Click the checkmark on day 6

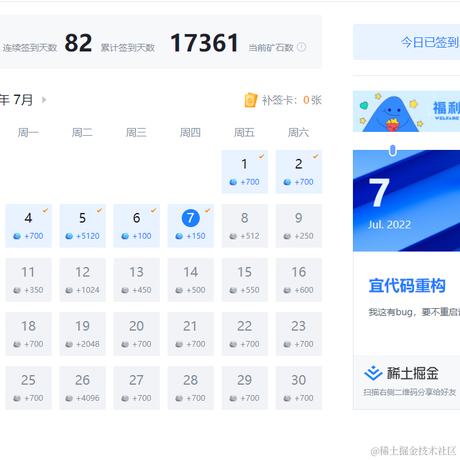(153, 210)
